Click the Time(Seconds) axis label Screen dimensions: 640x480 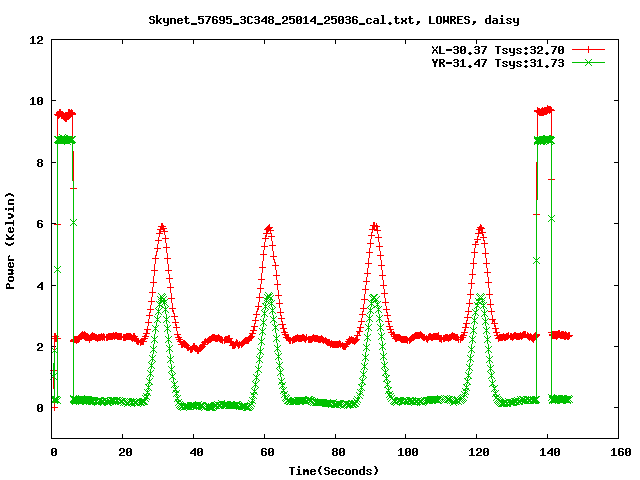tap(334, 471)
